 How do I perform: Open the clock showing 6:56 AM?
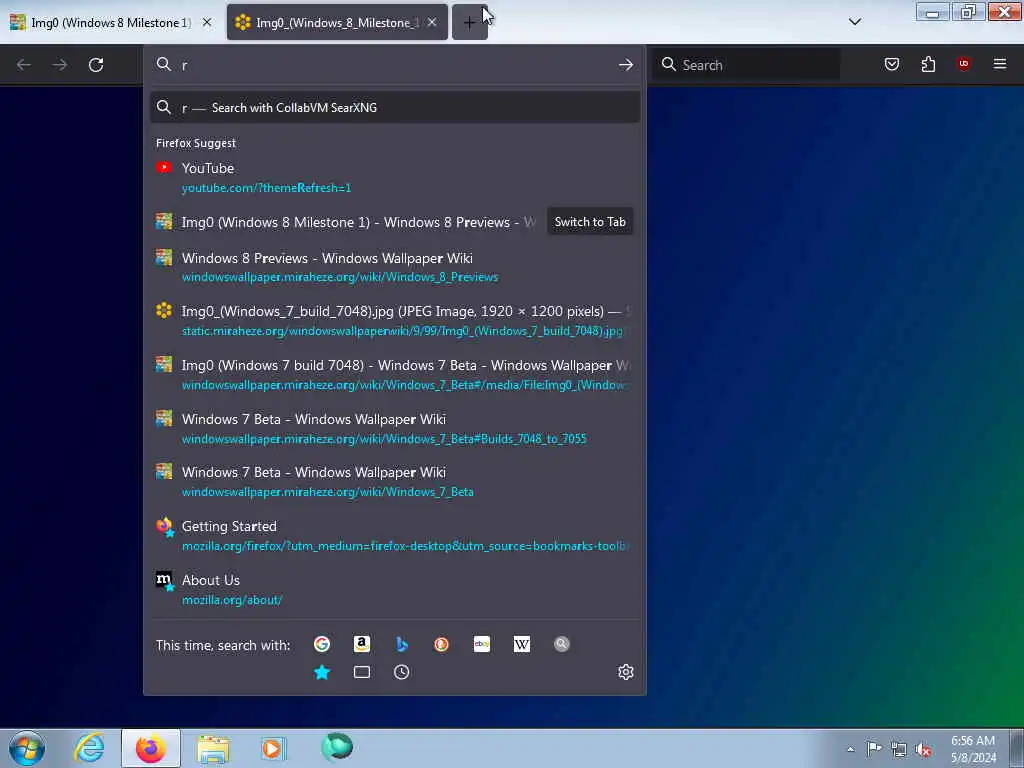pyautogui.click(x=973, y=749)
